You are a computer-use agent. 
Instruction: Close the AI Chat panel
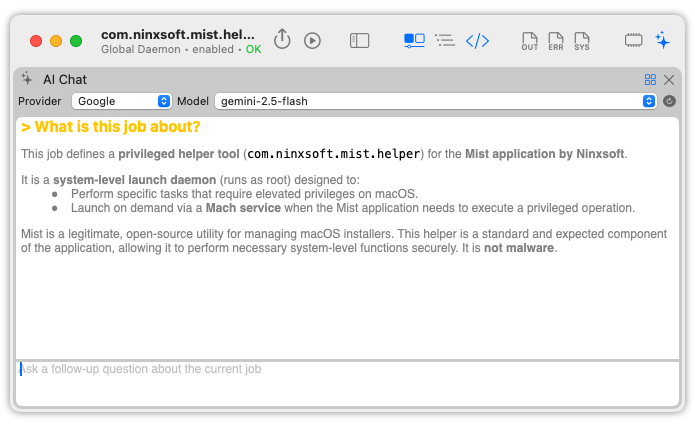[x=669, y=80]
